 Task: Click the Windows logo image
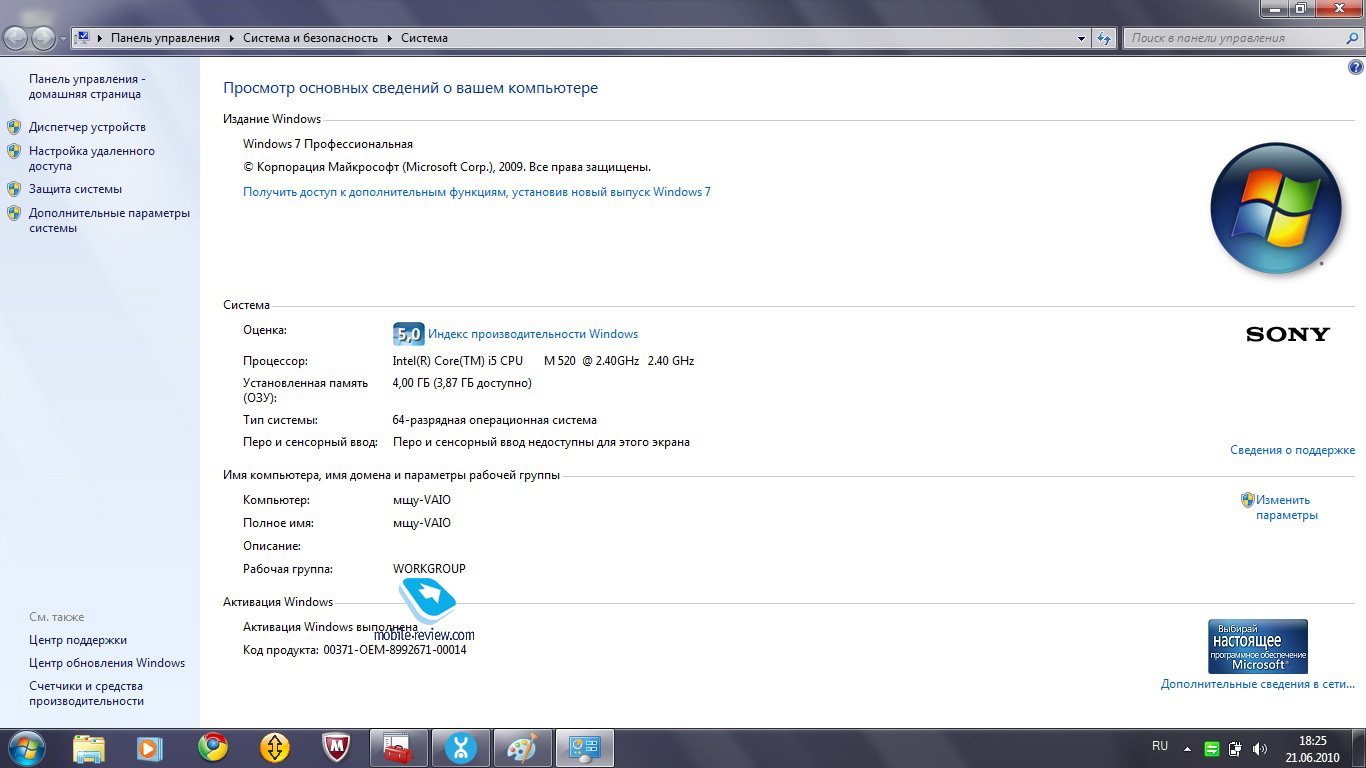1275,209
